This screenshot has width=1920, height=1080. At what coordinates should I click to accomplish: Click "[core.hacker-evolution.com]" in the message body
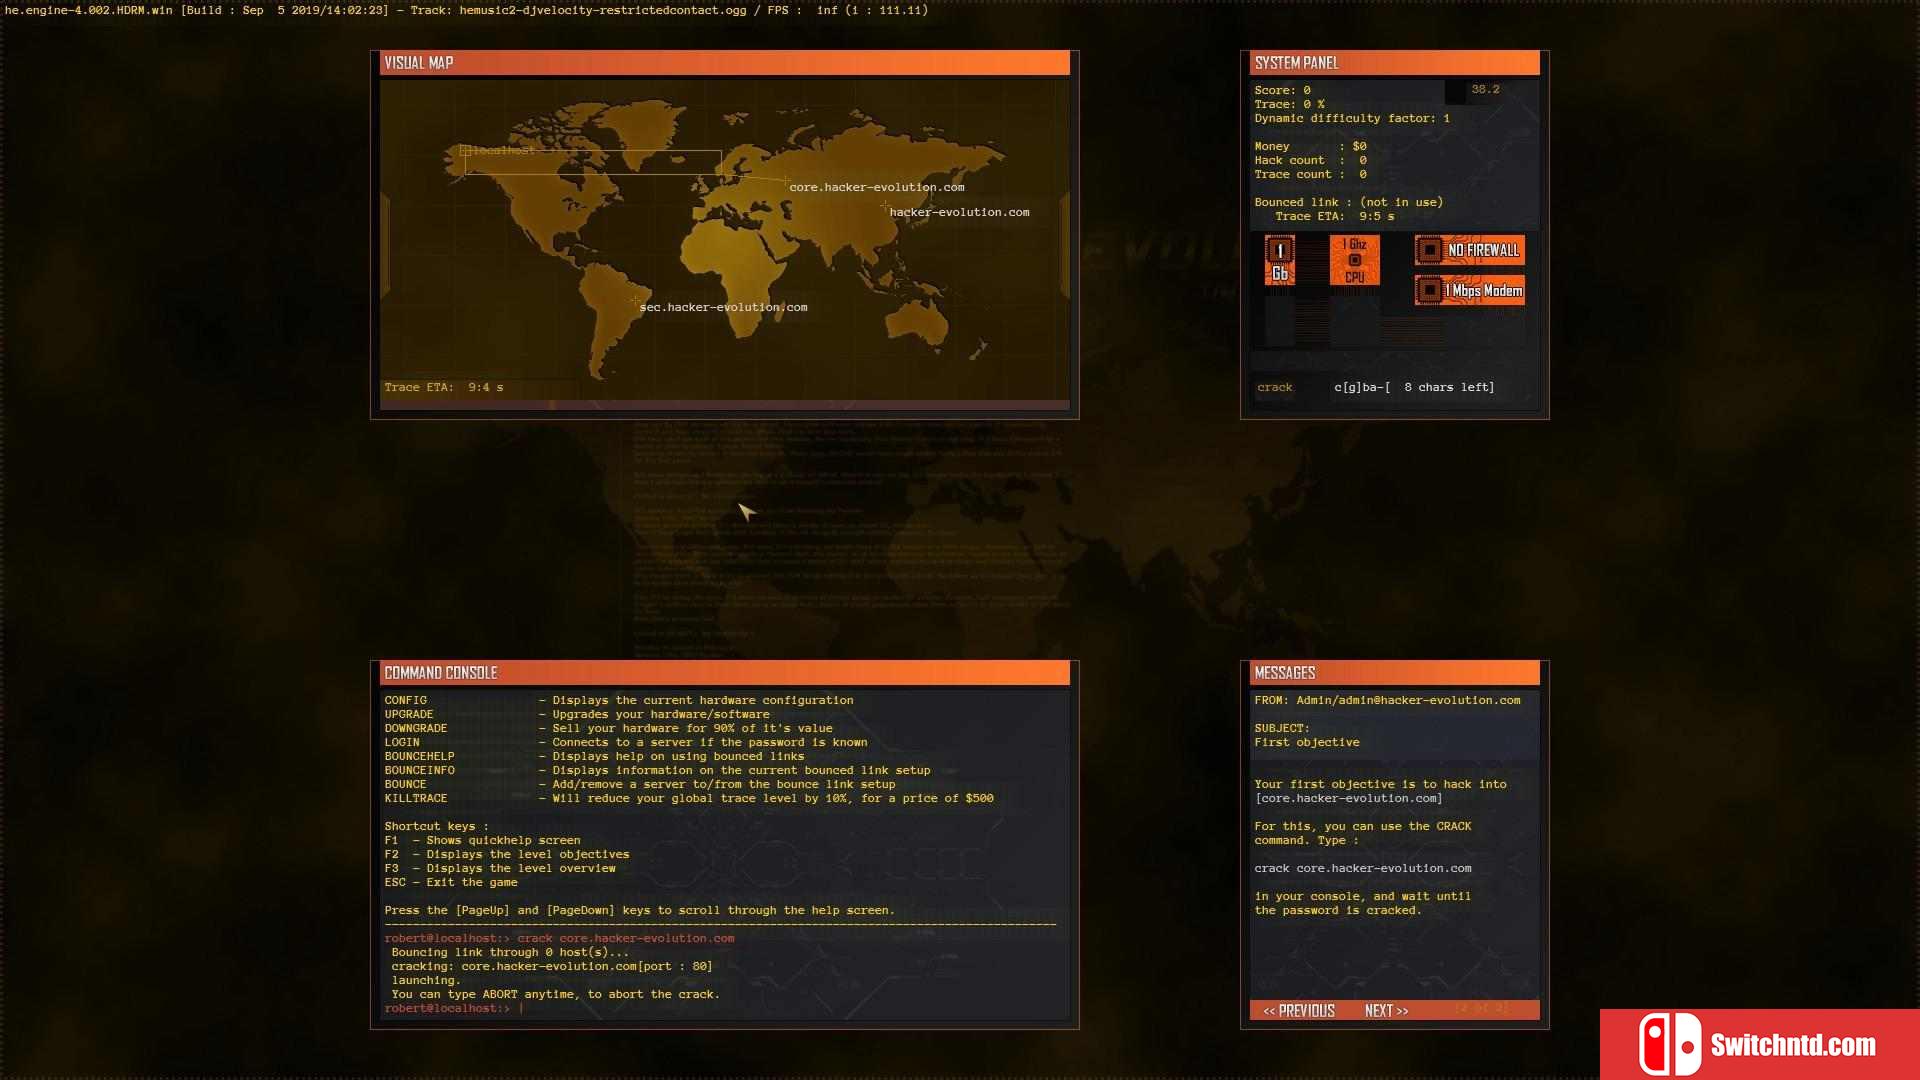(x=1348, y=798)
